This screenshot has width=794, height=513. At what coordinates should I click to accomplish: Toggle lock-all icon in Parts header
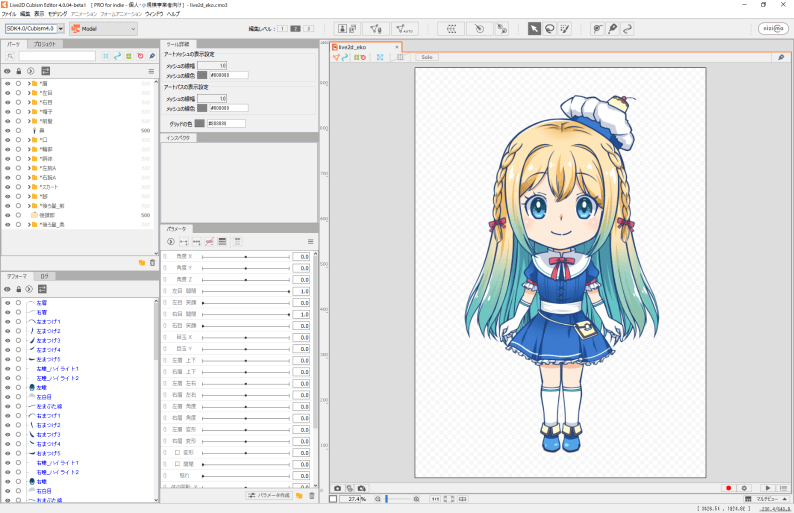[19, 71]
